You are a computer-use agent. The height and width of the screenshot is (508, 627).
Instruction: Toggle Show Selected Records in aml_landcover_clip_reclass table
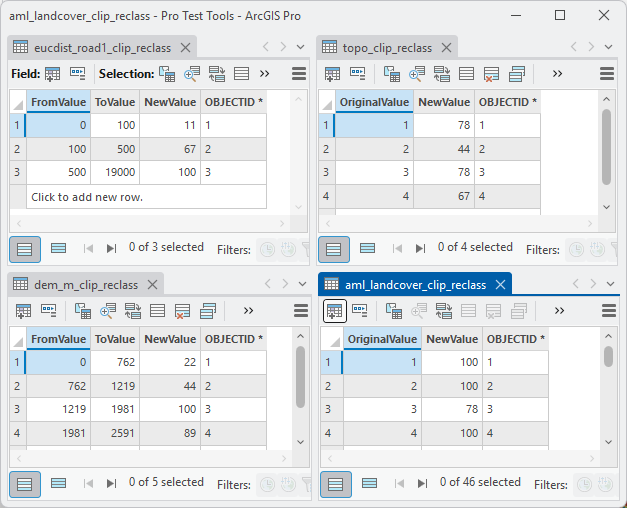[369, 484]
